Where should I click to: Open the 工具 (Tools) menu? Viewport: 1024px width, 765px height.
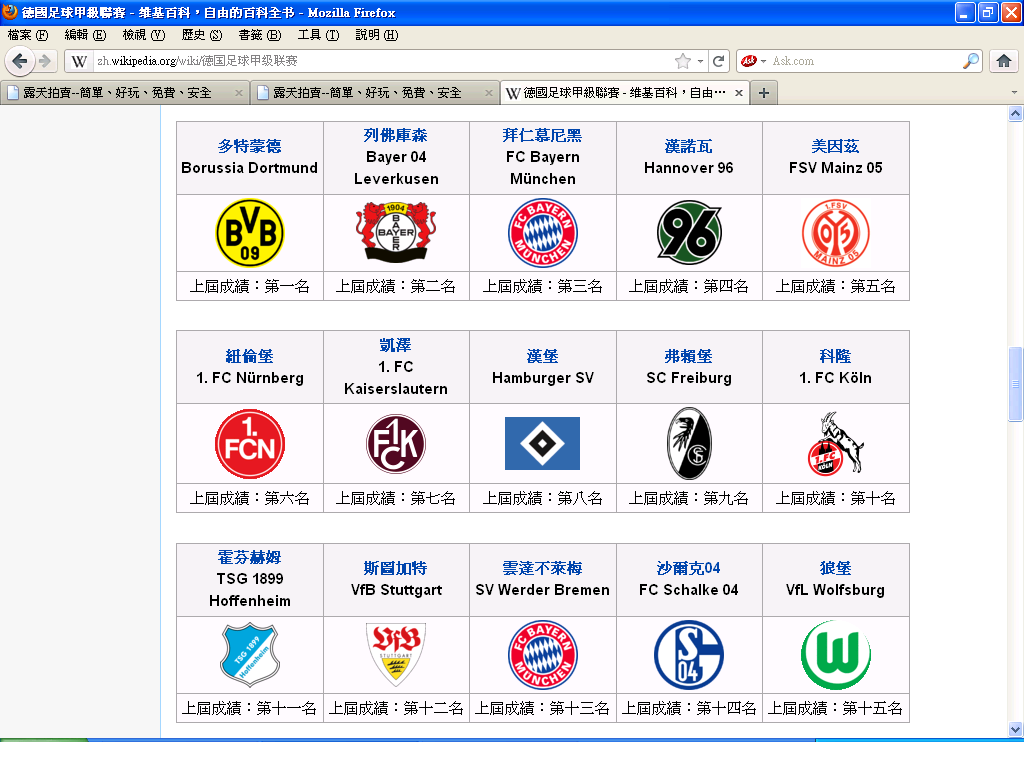tap(318, 35)
